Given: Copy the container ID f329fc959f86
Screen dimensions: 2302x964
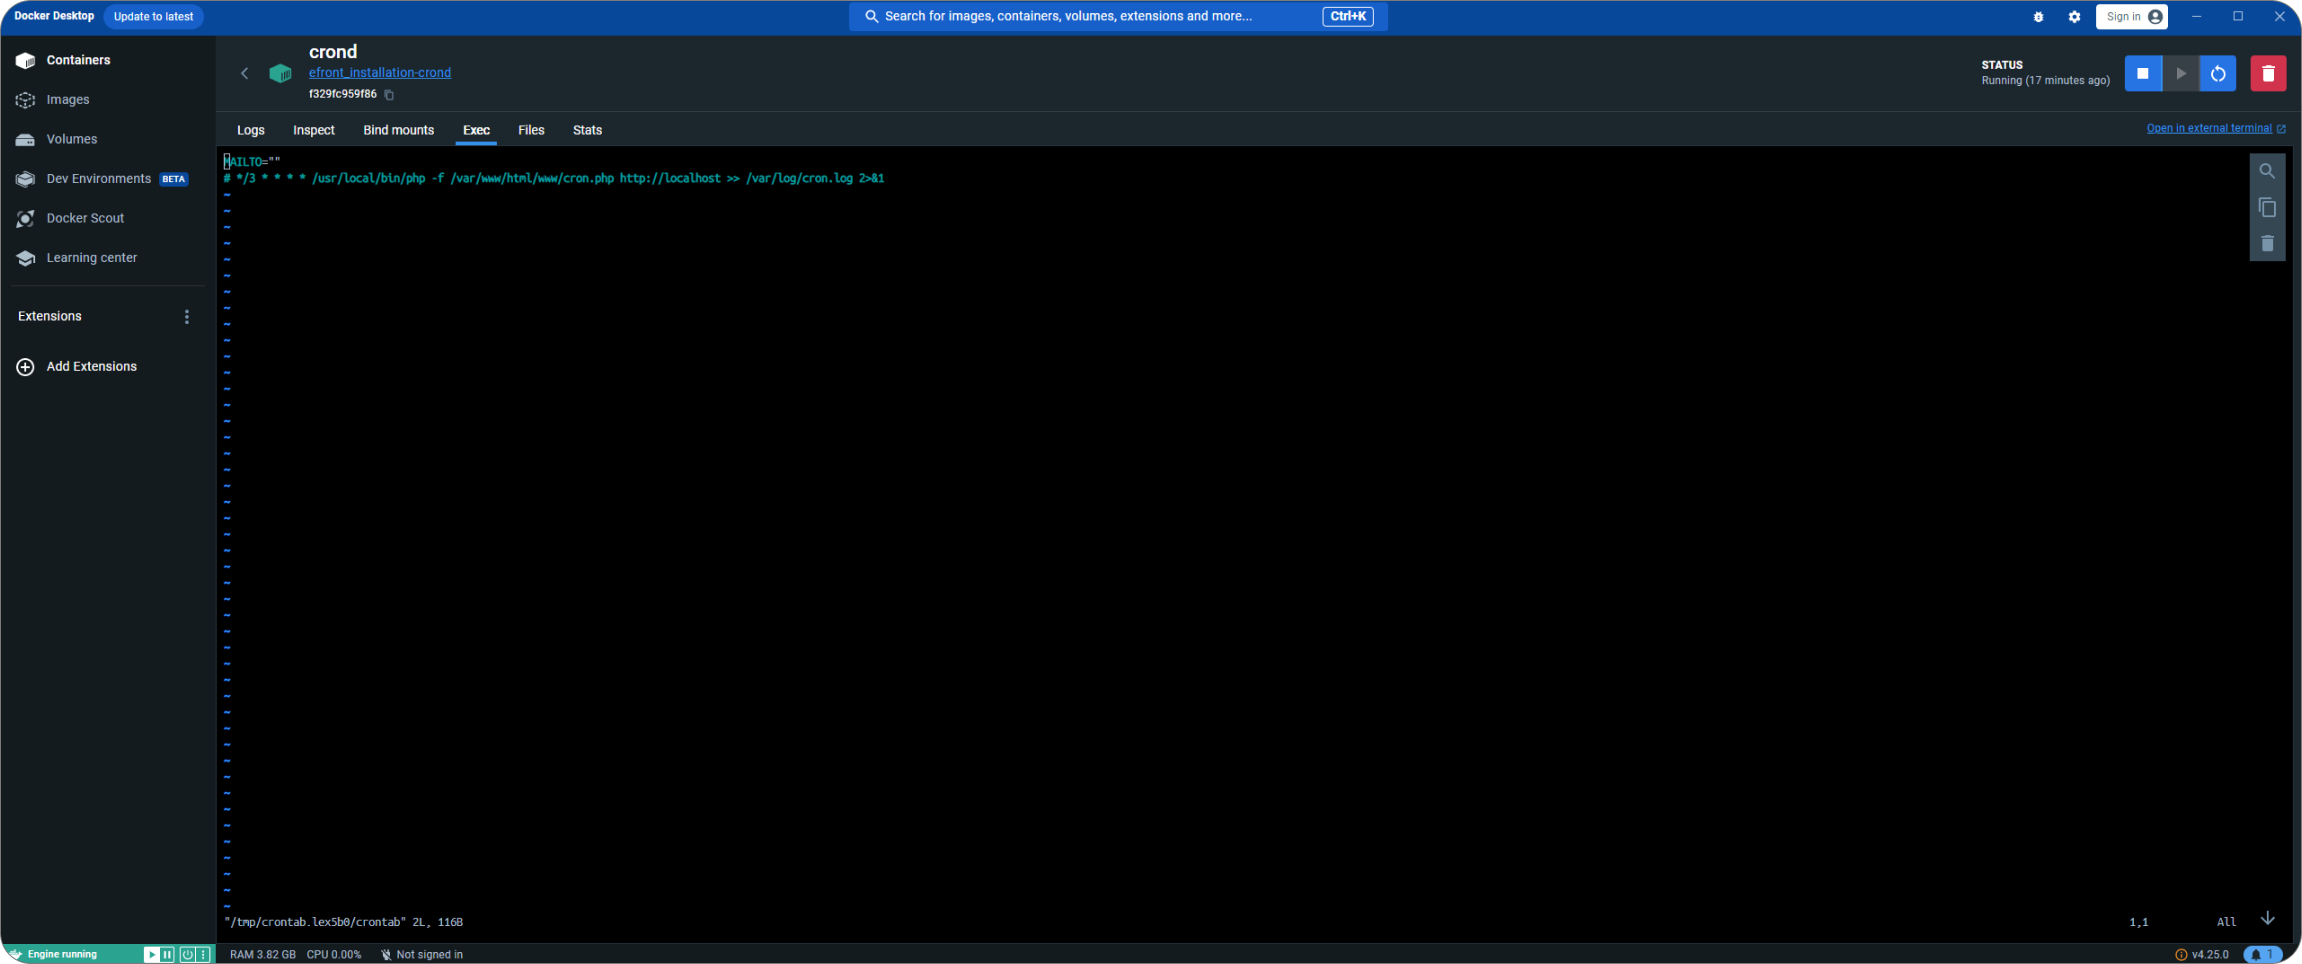Looking at the screenshot, I should [389, 95].
